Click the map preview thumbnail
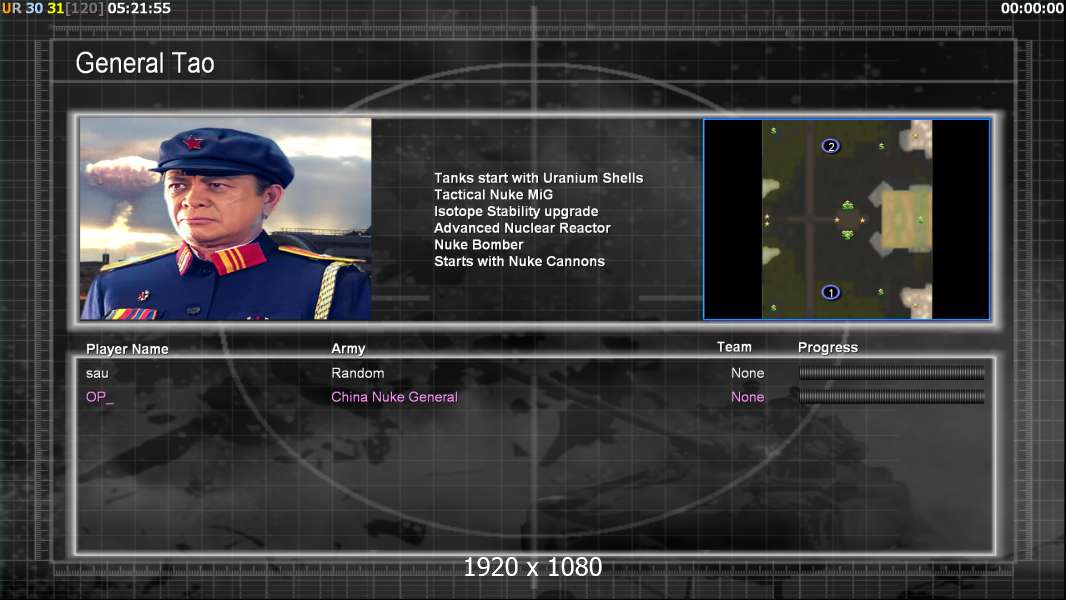The image size is (1066, 600). 846,219
